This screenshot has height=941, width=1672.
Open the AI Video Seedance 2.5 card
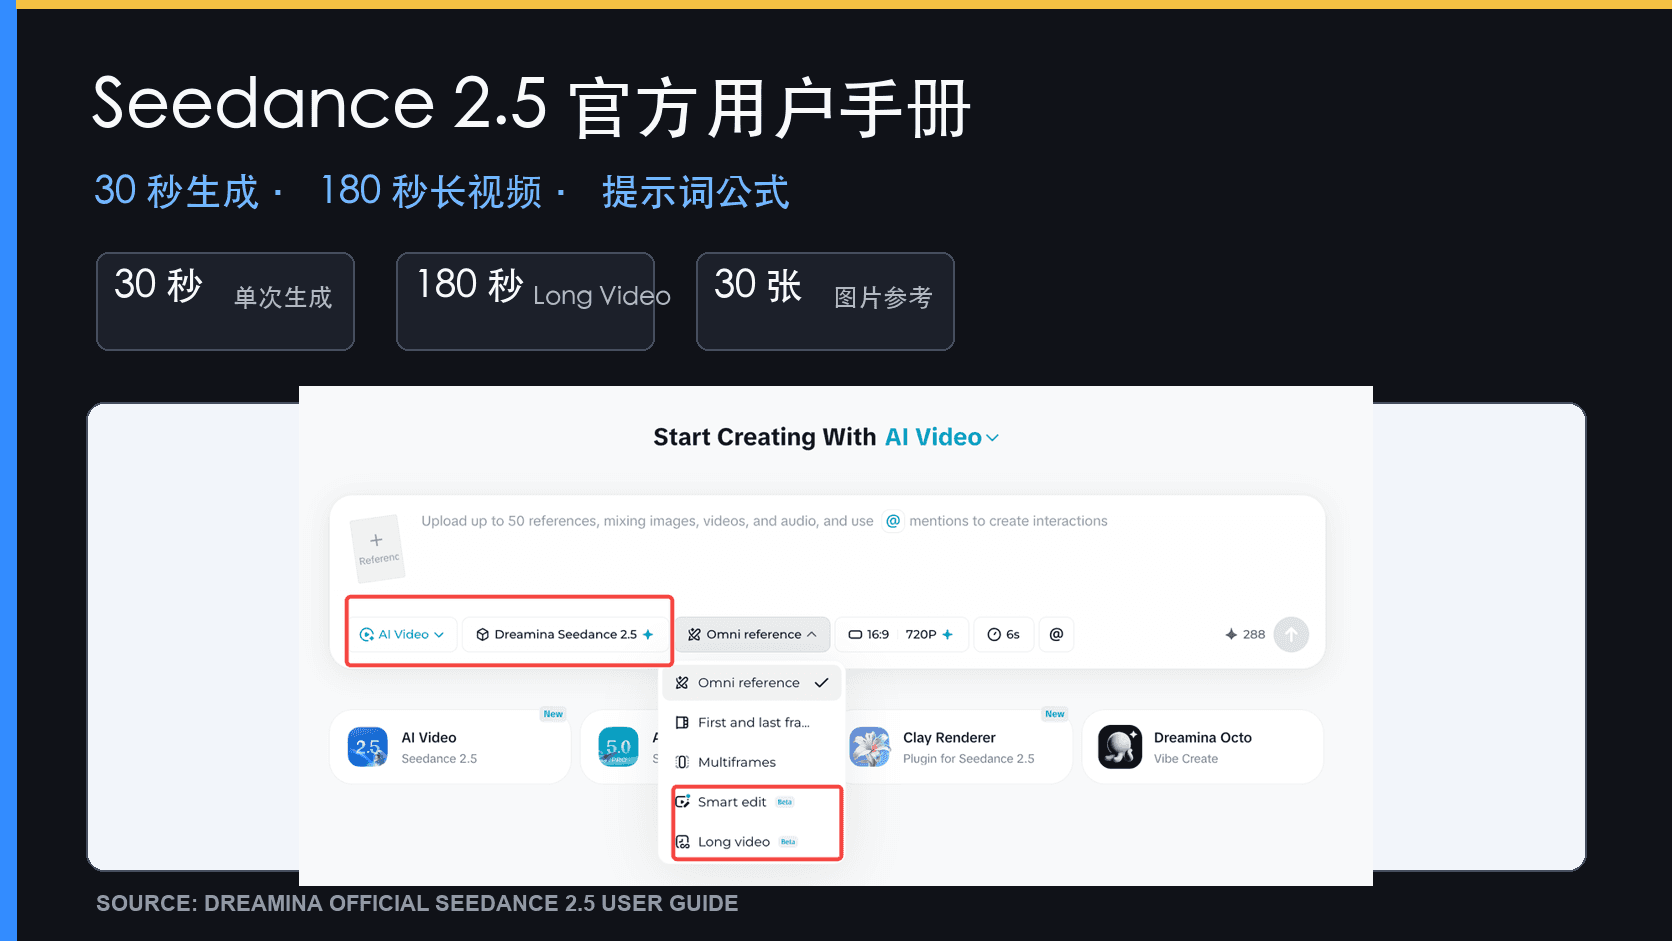[x=450, y=747]
